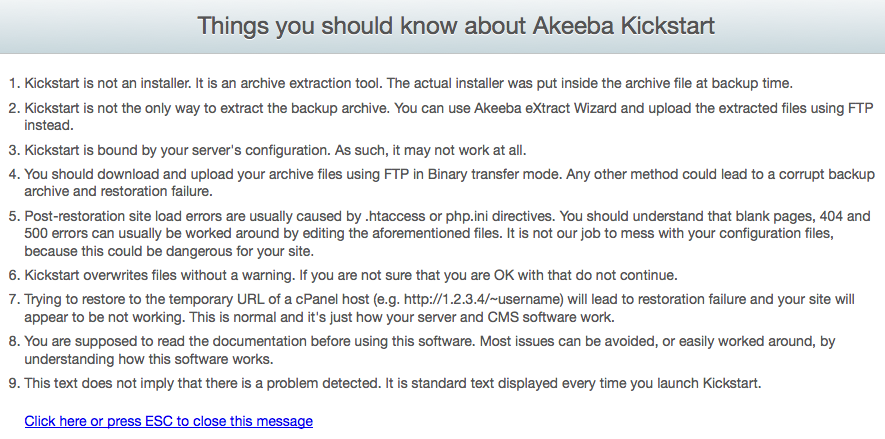Select item 3 about server's configuration
885x439 pixels.
(x=275, y=151)
